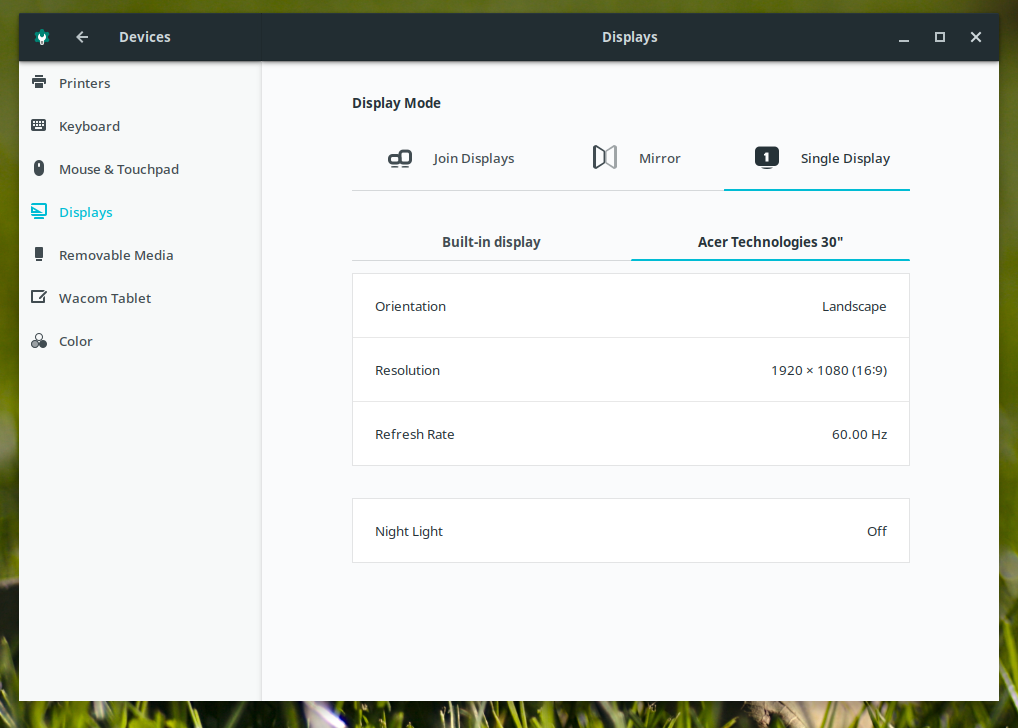Open 1920 × 1080 (16:9) resolution value
This screenshot has height=728, width=1018.
click(x=828, y=370)
